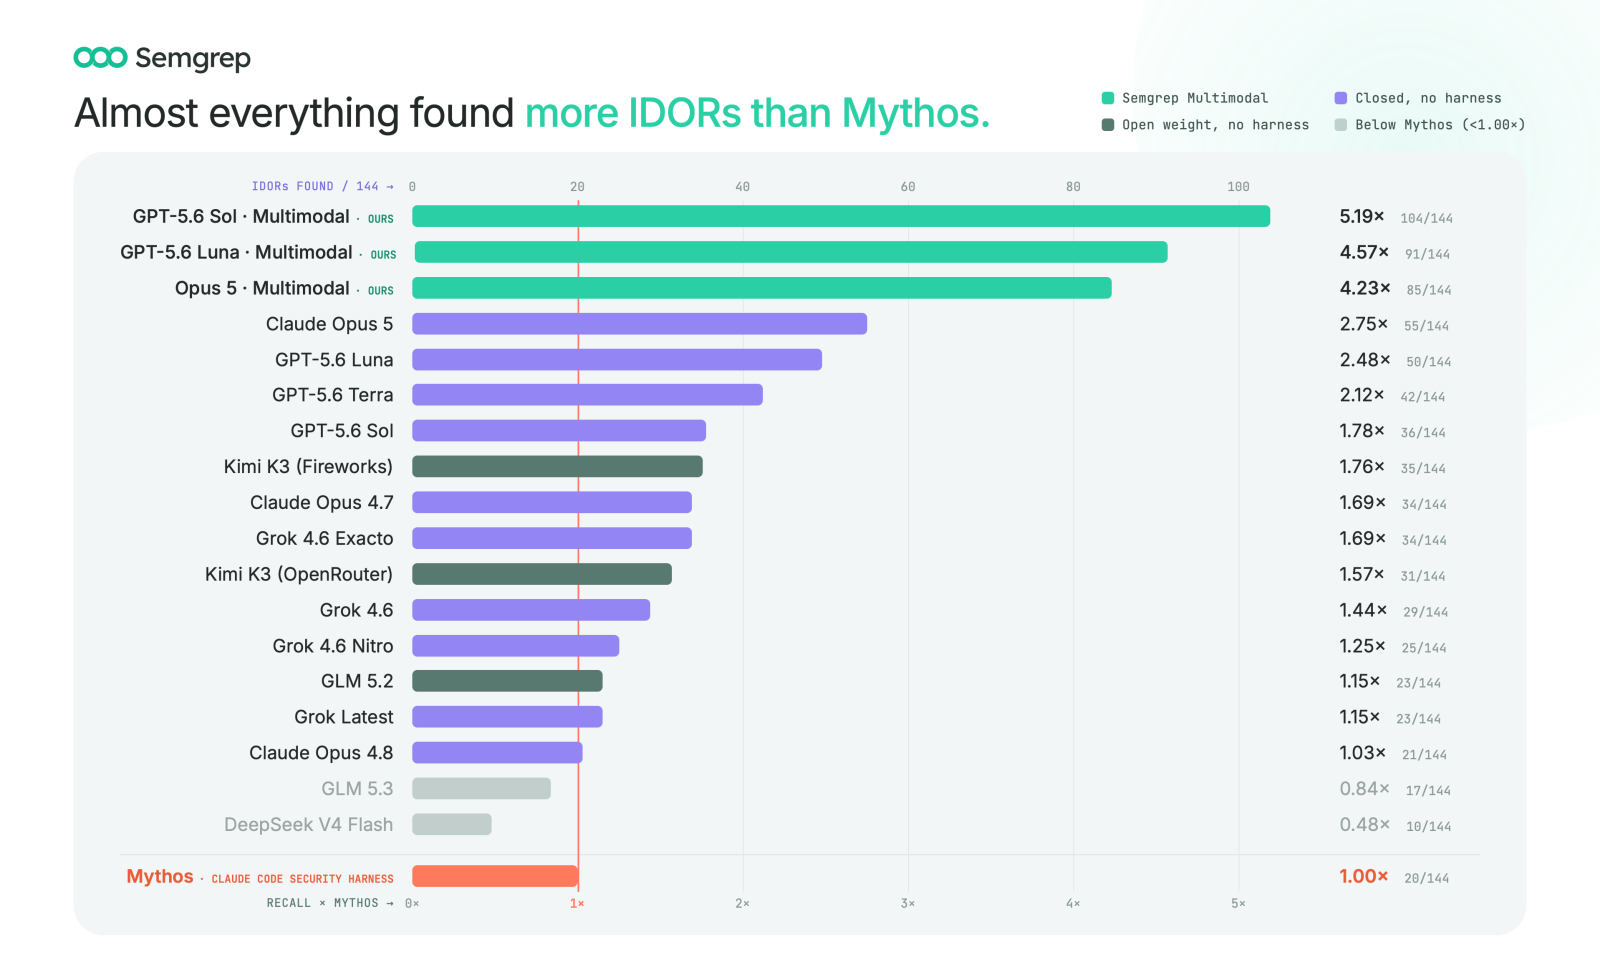Click the orange Mythos baseline bar
Image resolution: width=1600 pixels, height=972 pixels.
click(x=495, y=876)
